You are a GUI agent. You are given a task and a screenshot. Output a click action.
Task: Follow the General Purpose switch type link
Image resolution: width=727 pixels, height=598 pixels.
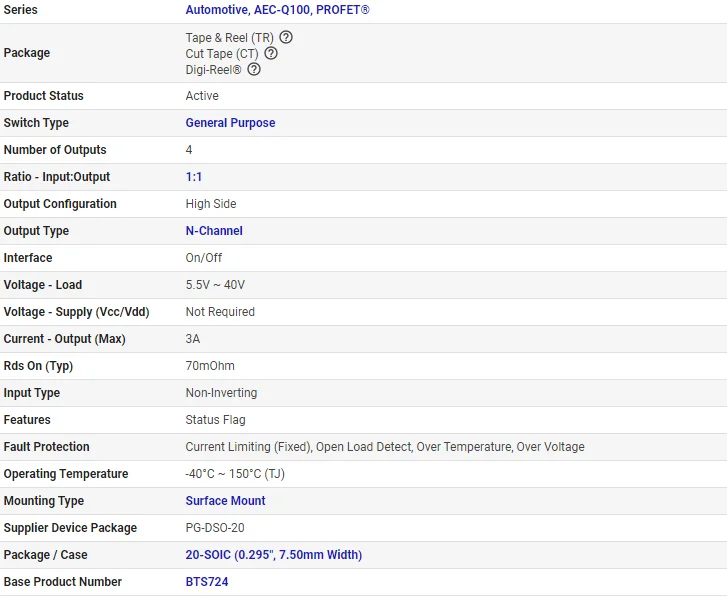click(230, 123)
